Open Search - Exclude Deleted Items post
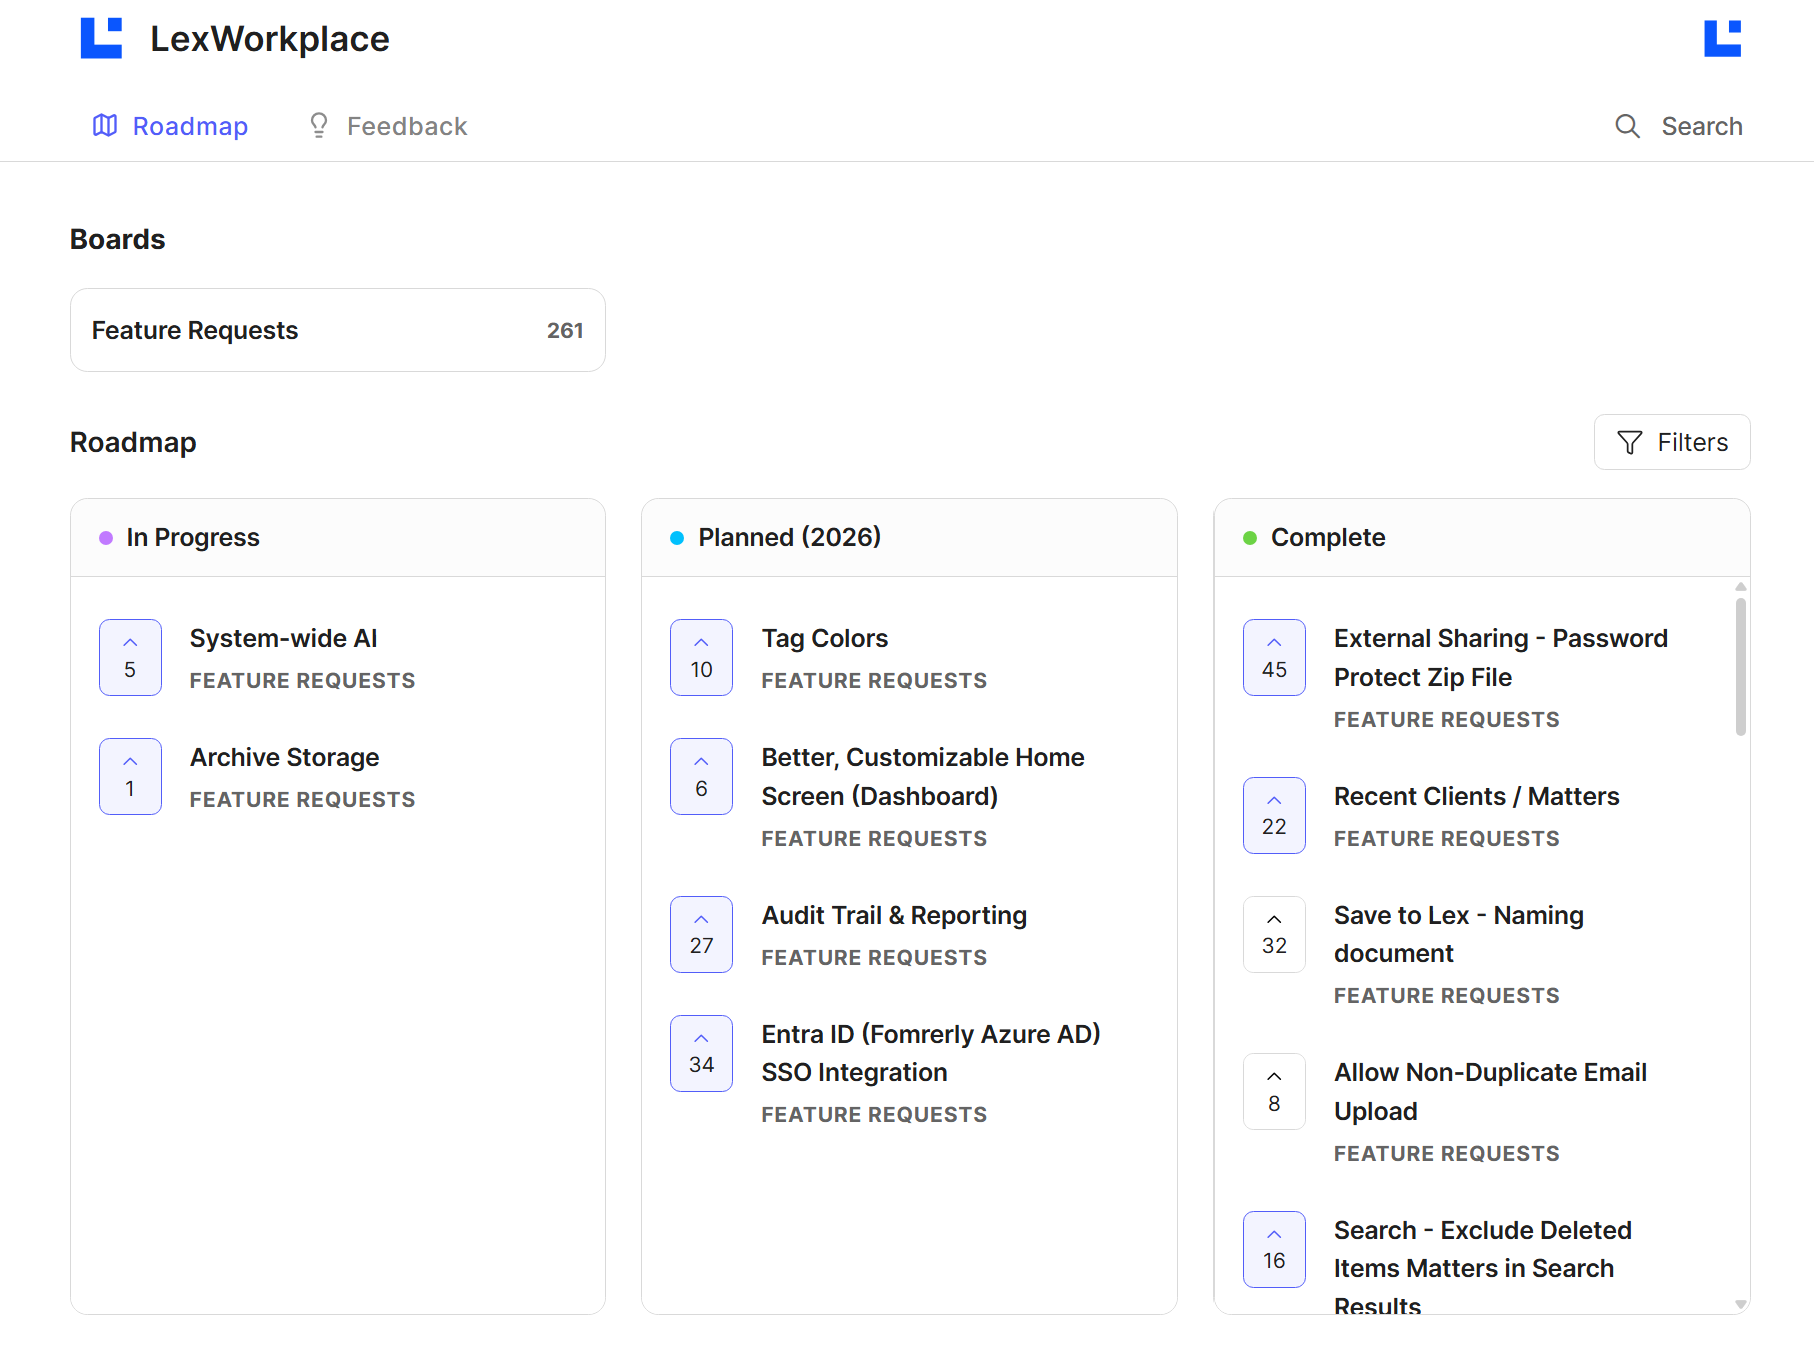Viewport: 1814px width, 1368px height. tap(1483, 1267)
